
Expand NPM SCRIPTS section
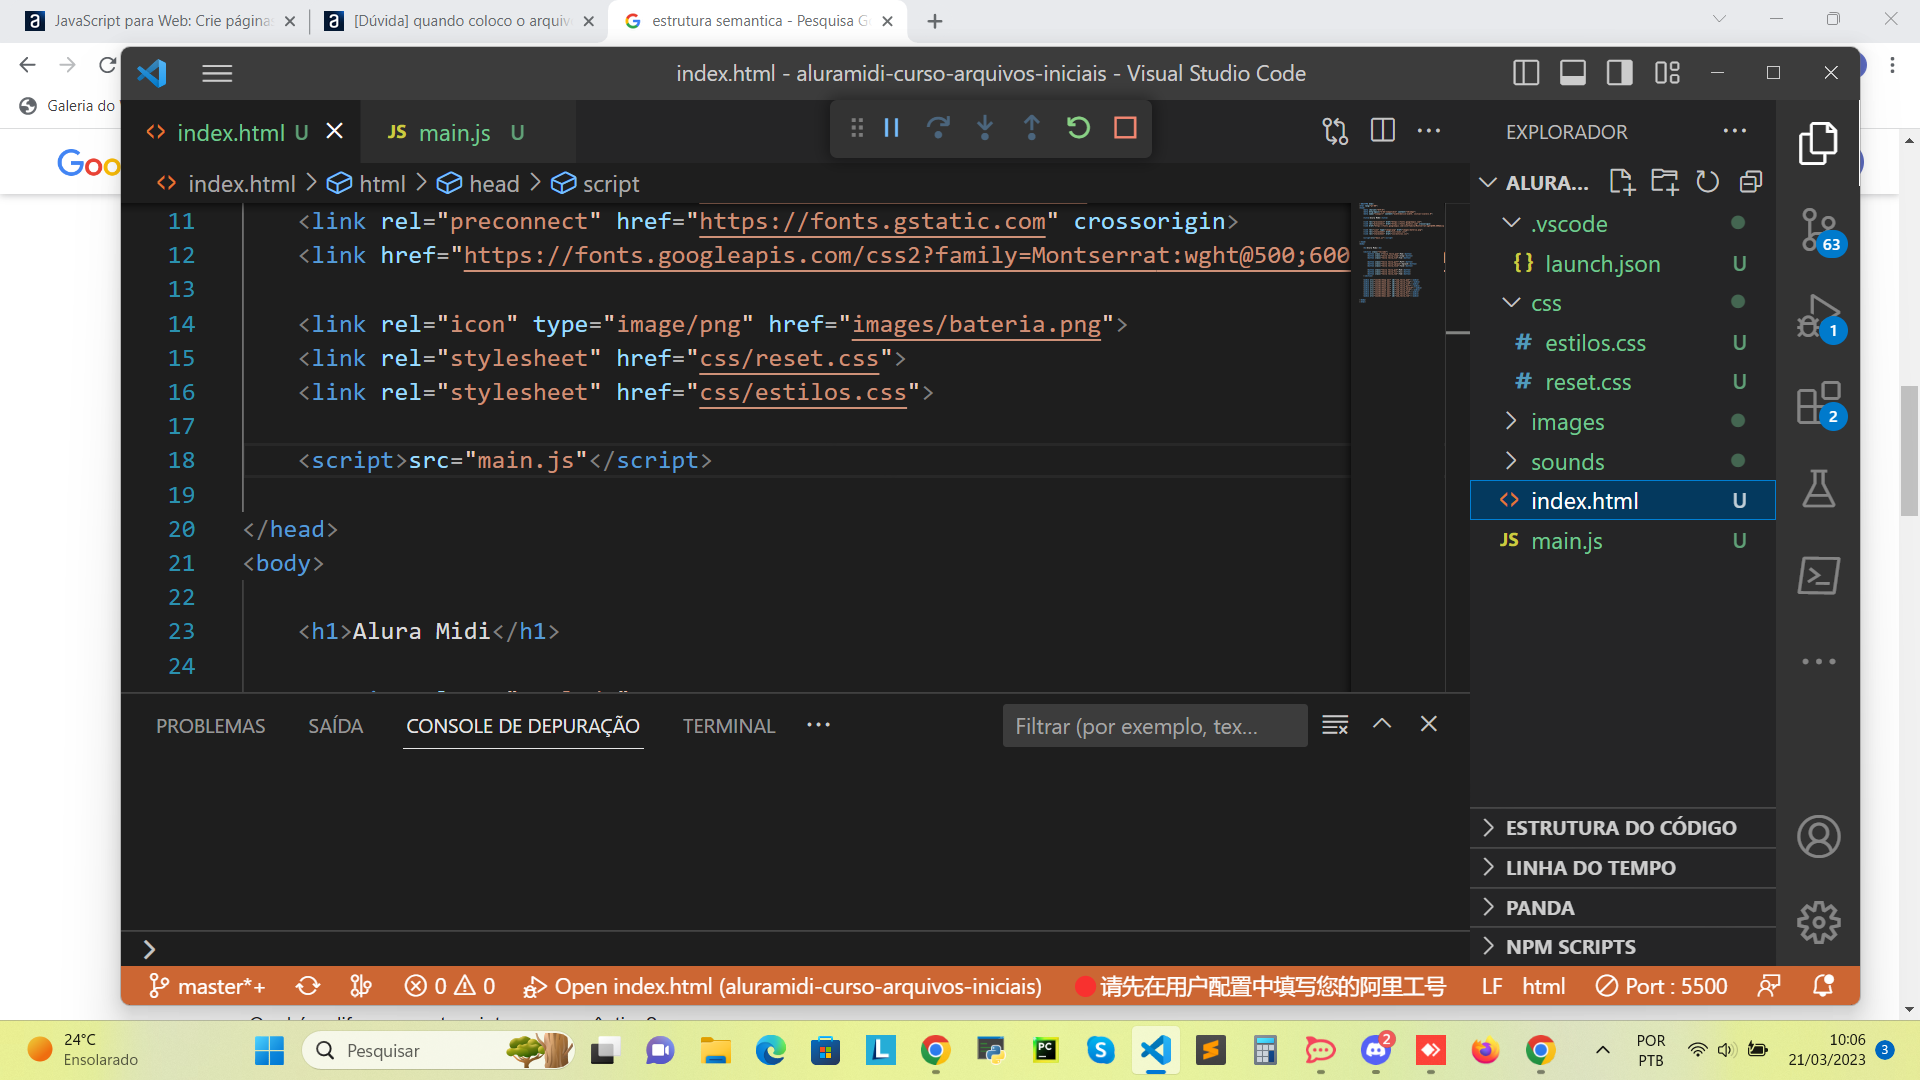click(x=1622, y=946)
